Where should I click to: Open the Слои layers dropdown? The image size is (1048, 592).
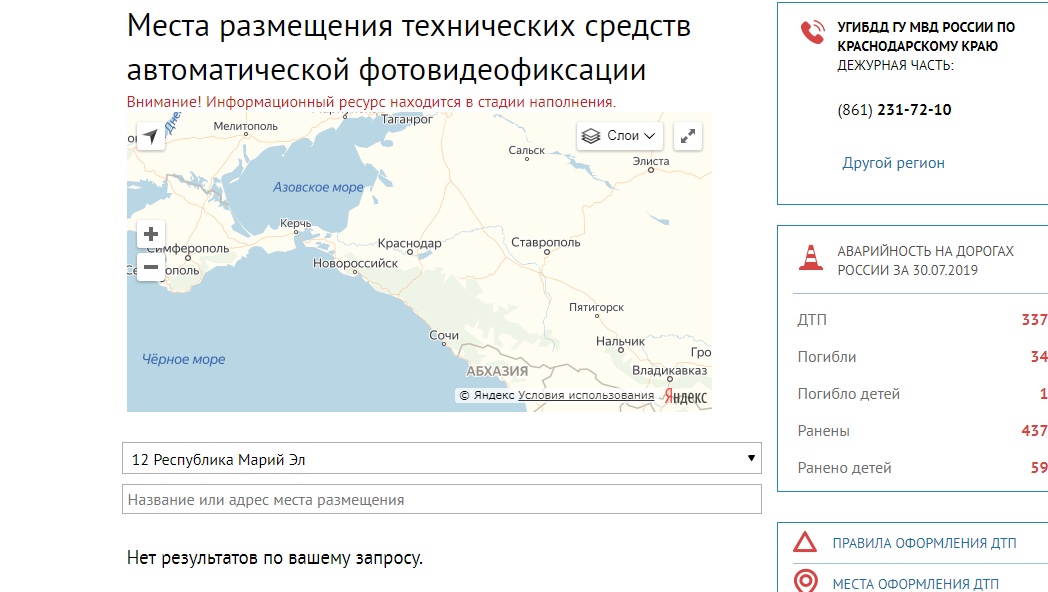620,136
